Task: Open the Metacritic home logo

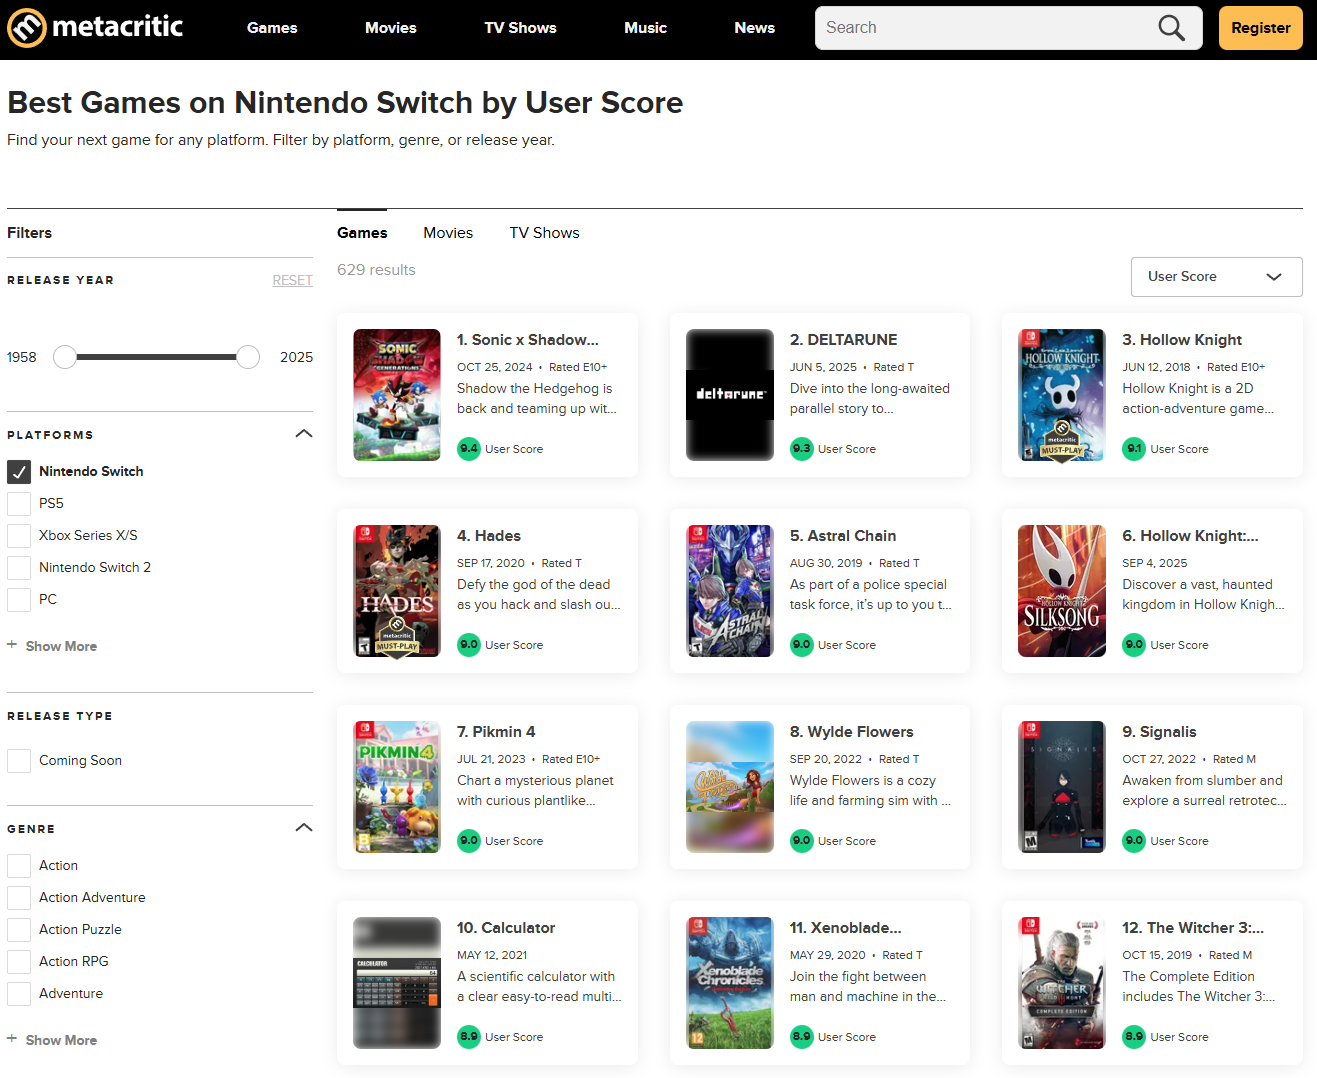Action: click(x=95, y=27)
